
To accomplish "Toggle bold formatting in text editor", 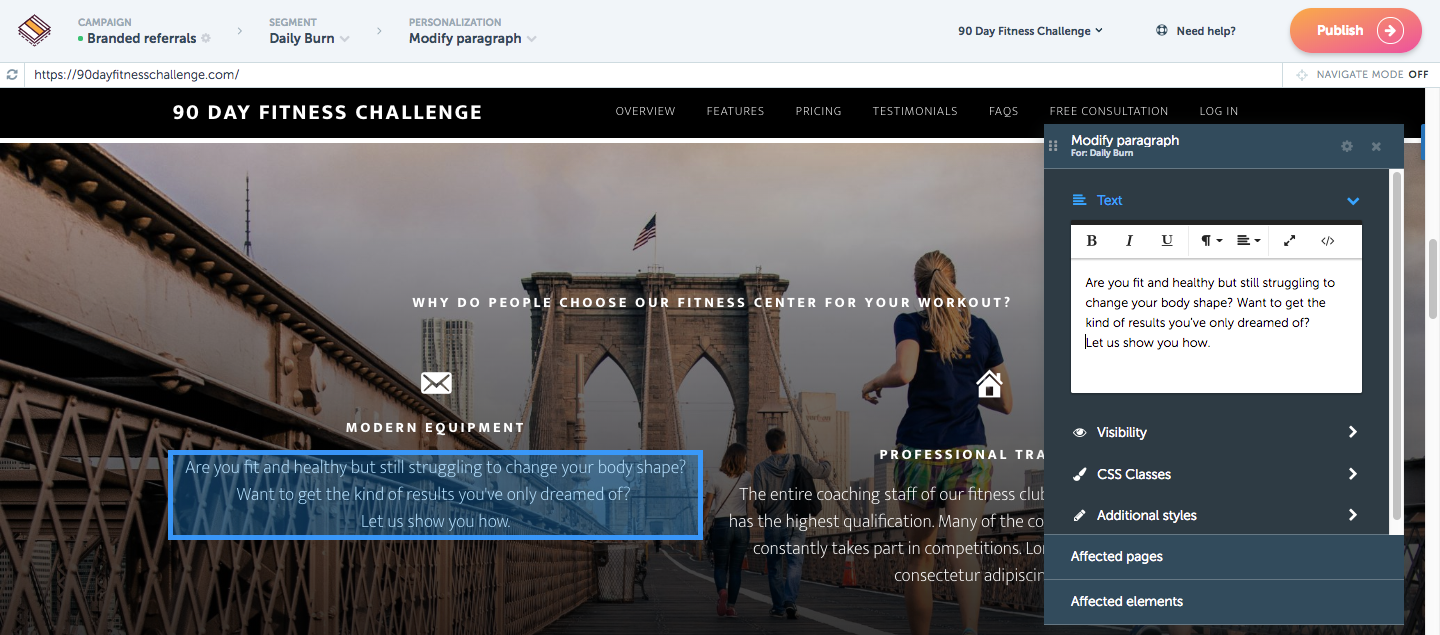I will (1092, 241).
